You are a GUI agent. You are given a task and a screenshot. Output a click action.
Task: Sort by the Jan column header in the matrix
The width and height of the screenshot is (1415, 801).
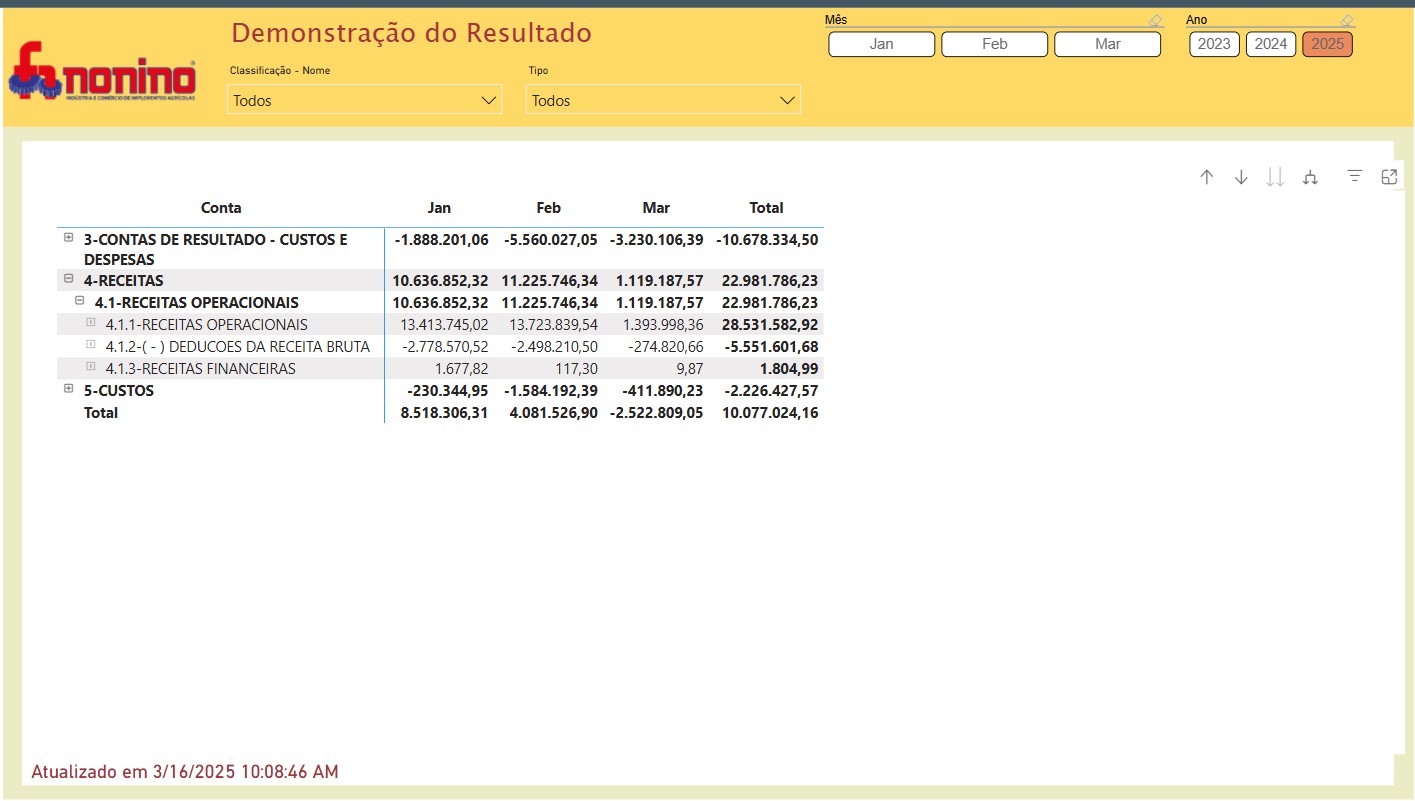(x=439, y=208)
